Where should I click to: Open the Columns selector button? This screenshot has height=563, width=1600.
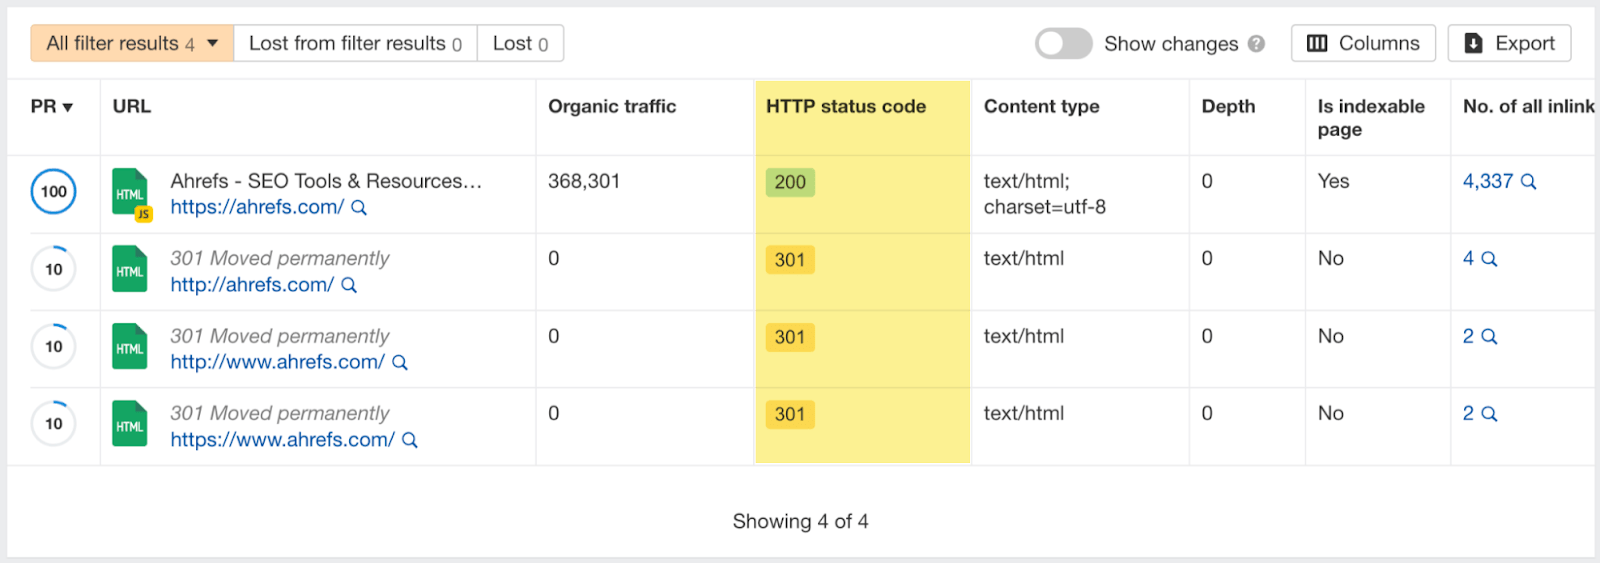pos(1363,43)
